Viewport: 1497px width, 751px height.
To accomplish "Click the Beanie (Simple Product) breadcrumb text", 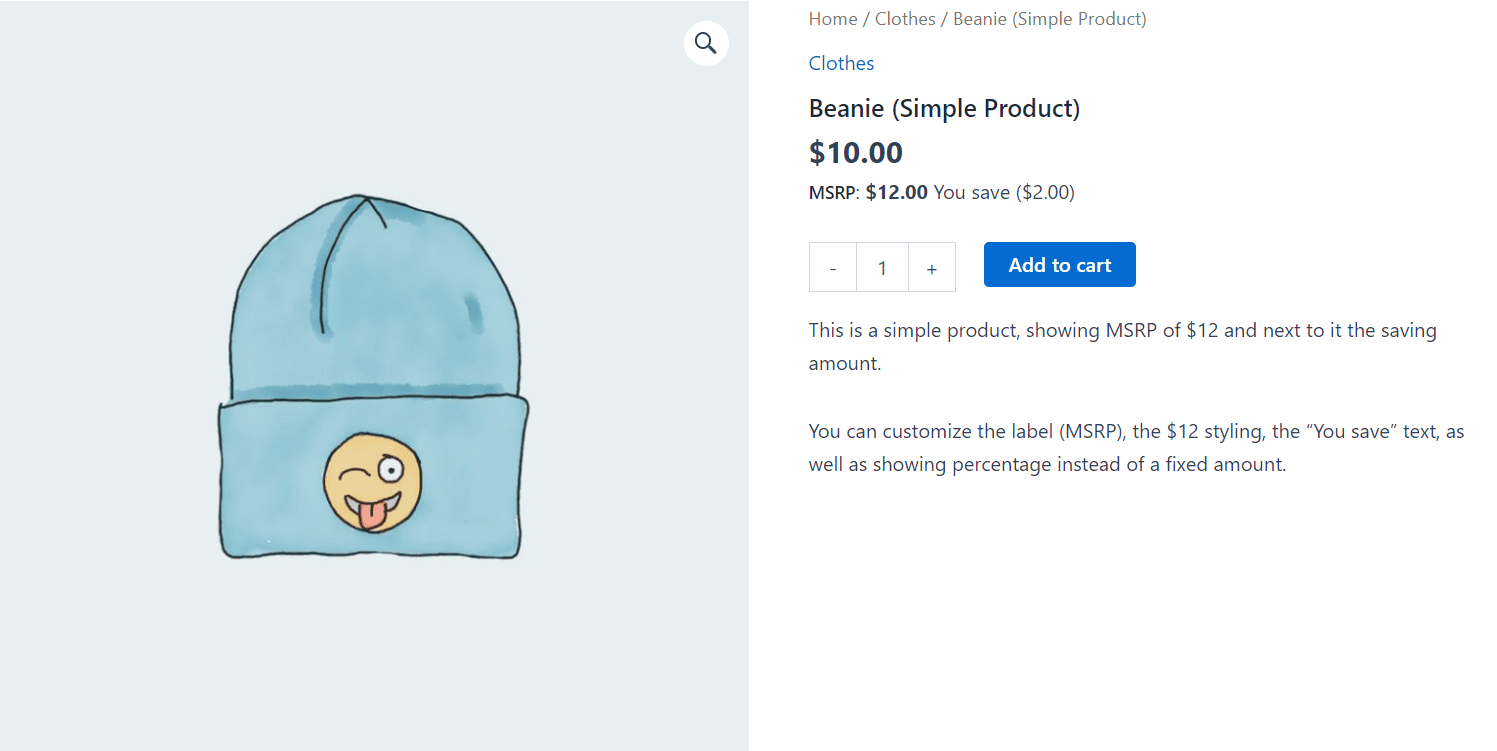I will pyautogui.click(x=1050, y=19).
